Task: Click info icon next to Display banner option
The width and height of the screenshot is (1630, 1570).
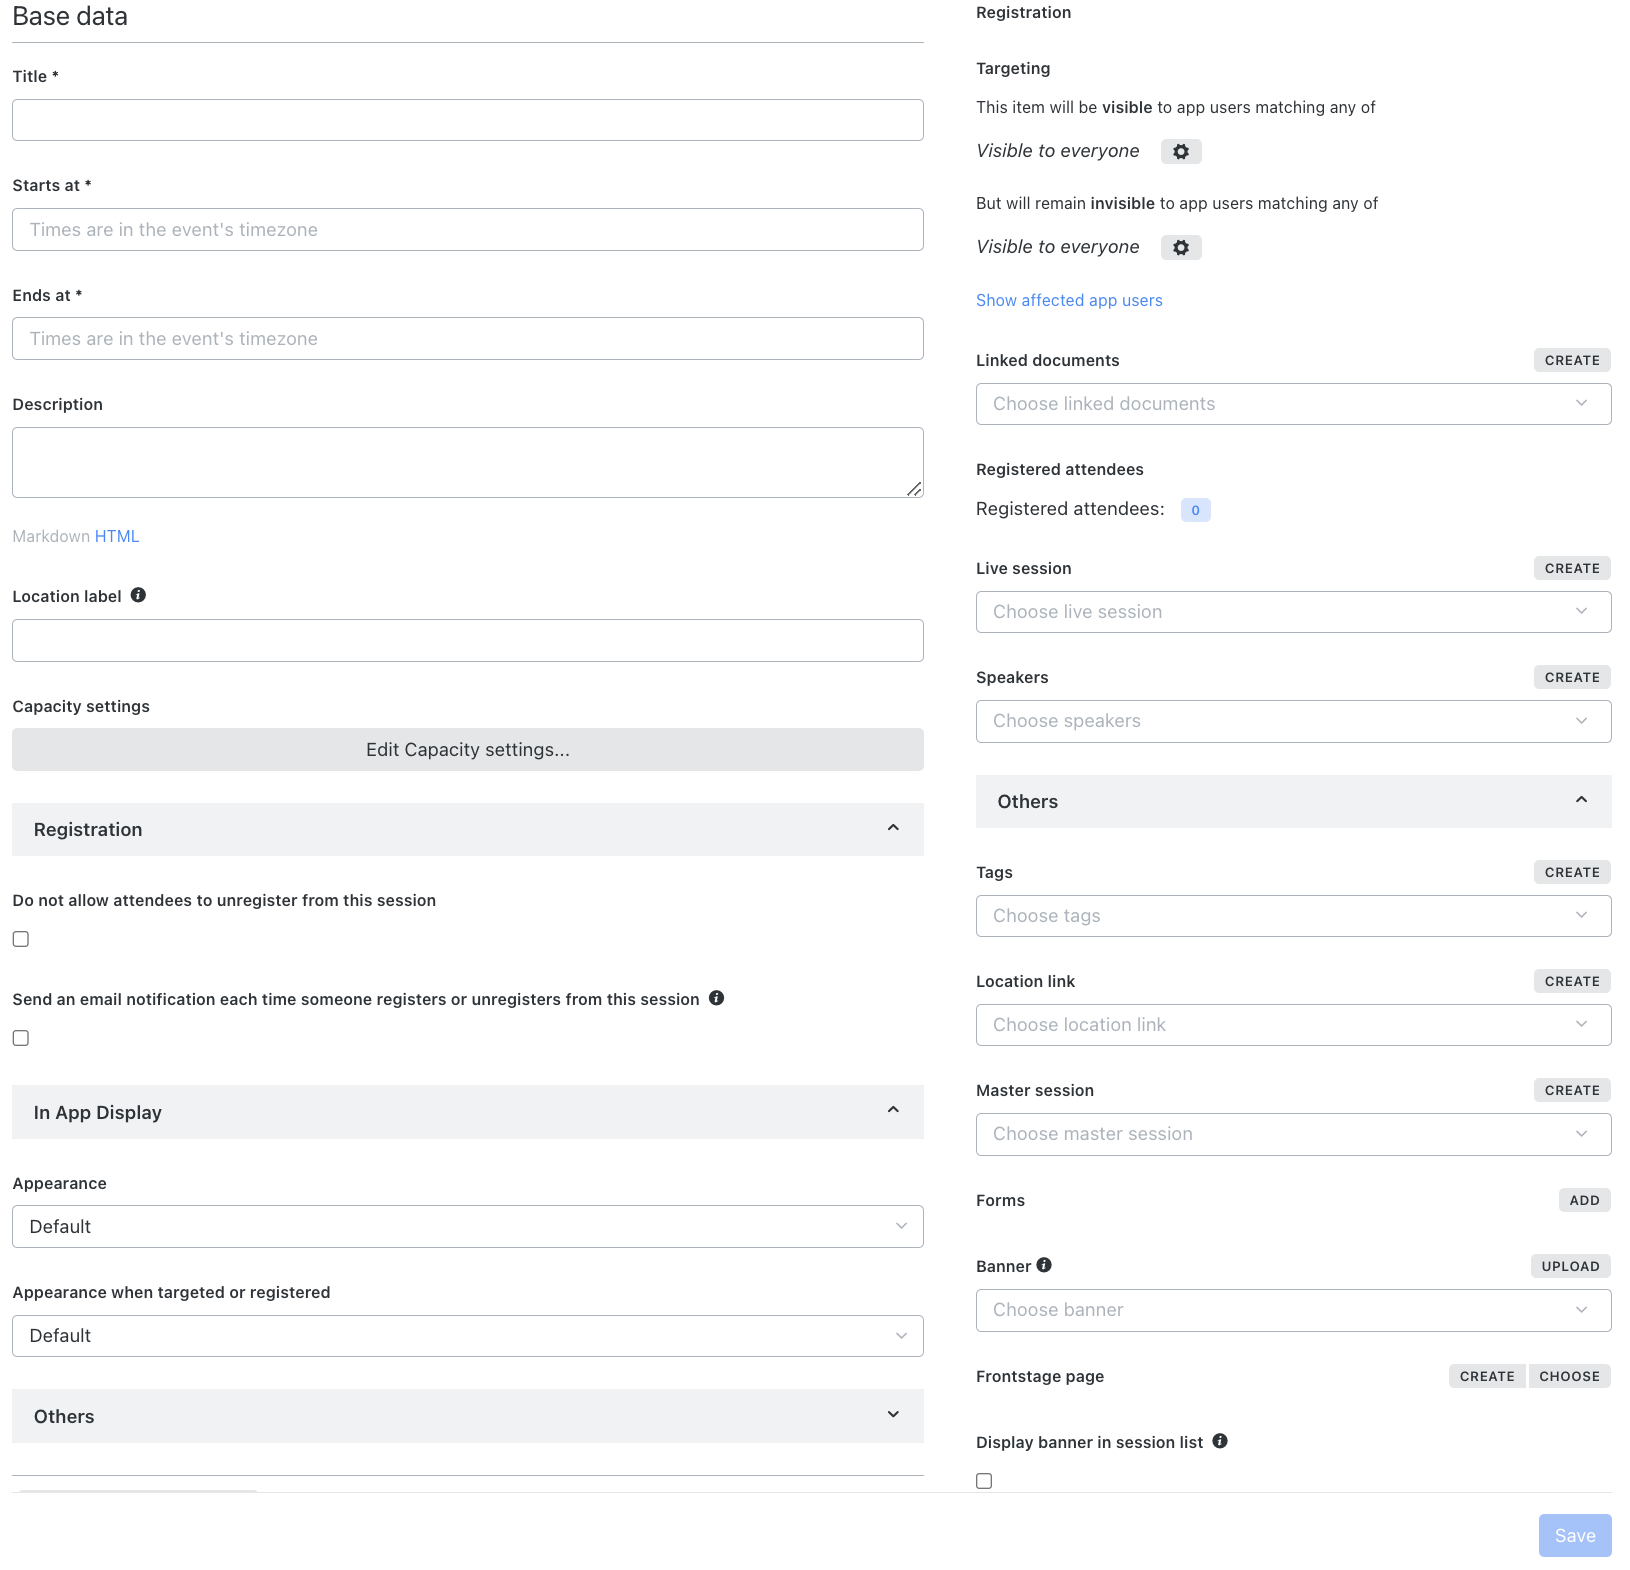Action: [1219, 1441]
